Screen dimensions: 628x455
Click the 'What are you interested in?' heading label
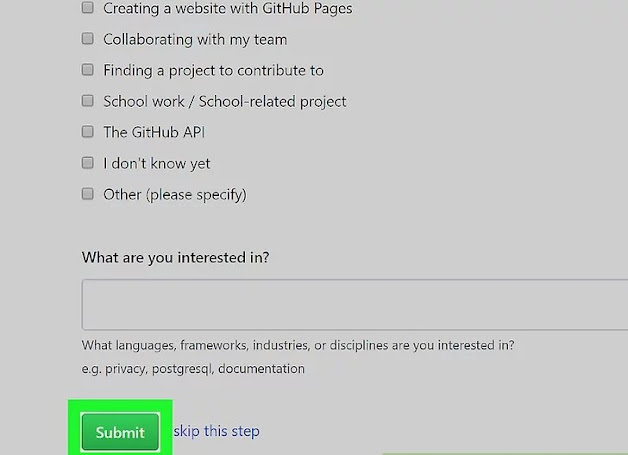pos(175,257)
